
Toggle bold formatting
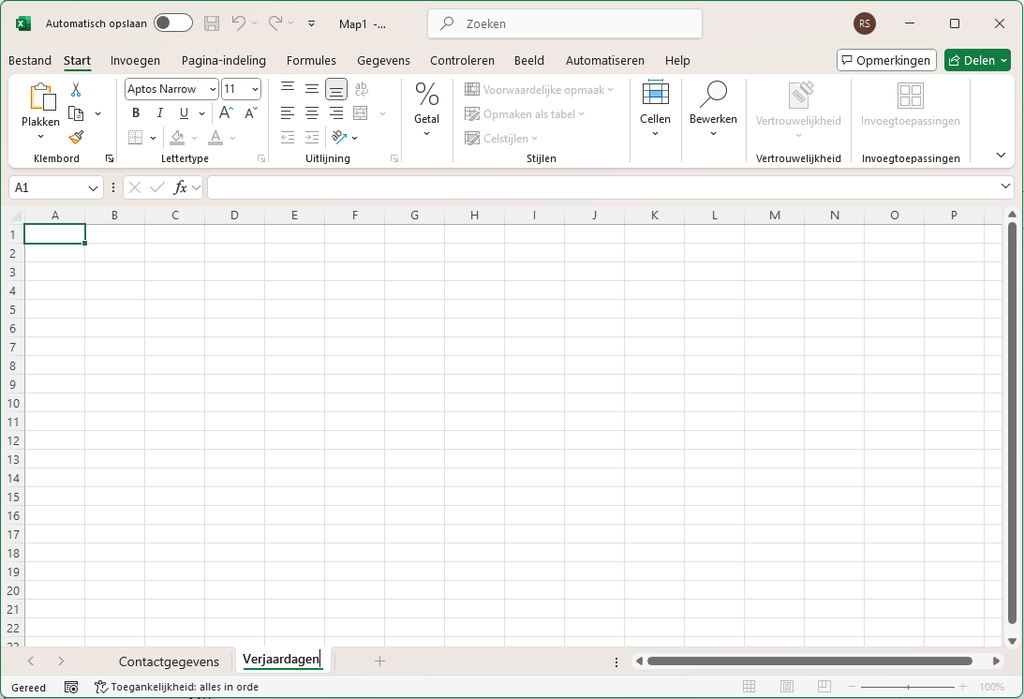tap(136, 113)
